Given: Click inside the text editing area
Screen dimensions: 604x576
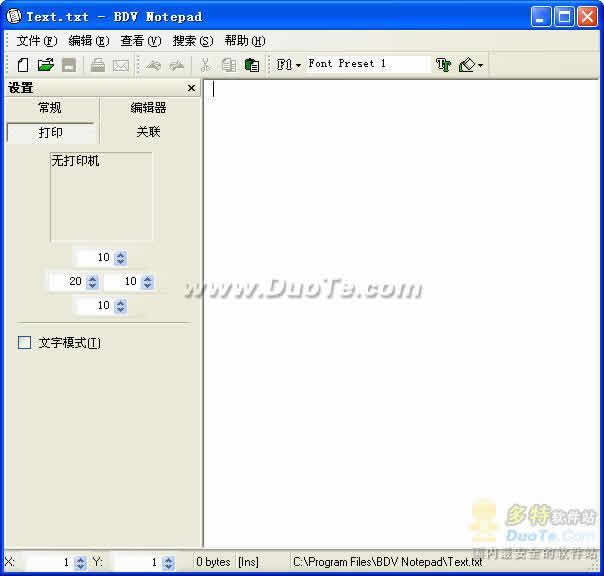Looking at the screenshot, I should tap(401, 313).
